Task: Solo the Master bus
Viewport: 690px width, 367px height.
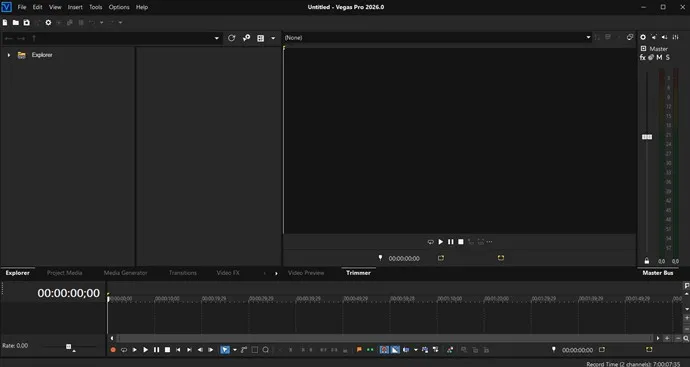Action: (x=668, y=57)
